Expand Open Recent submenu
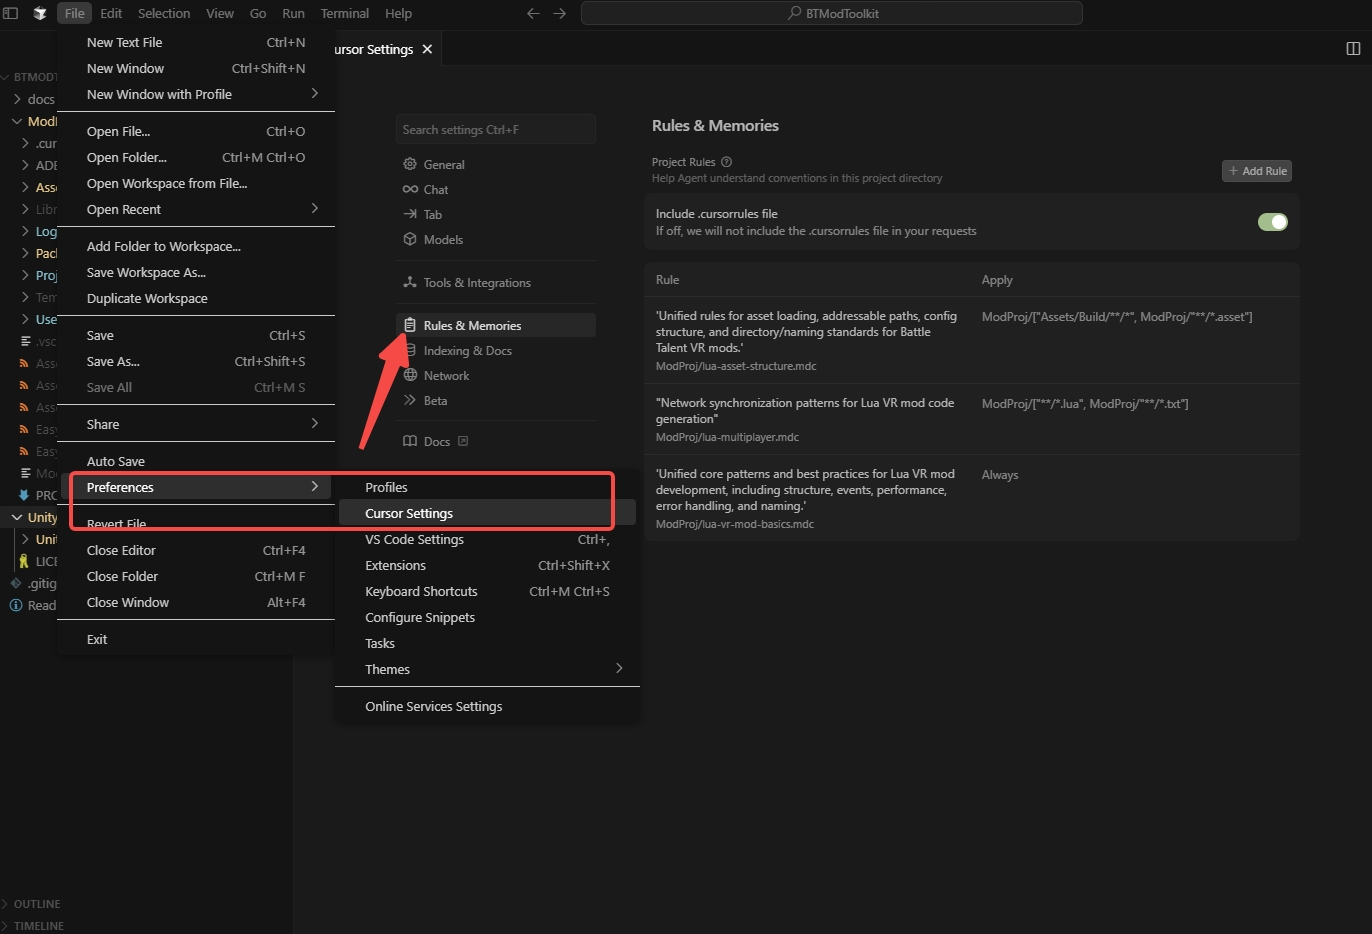Viewport: 1372px width, 934px height. [314, 208]
